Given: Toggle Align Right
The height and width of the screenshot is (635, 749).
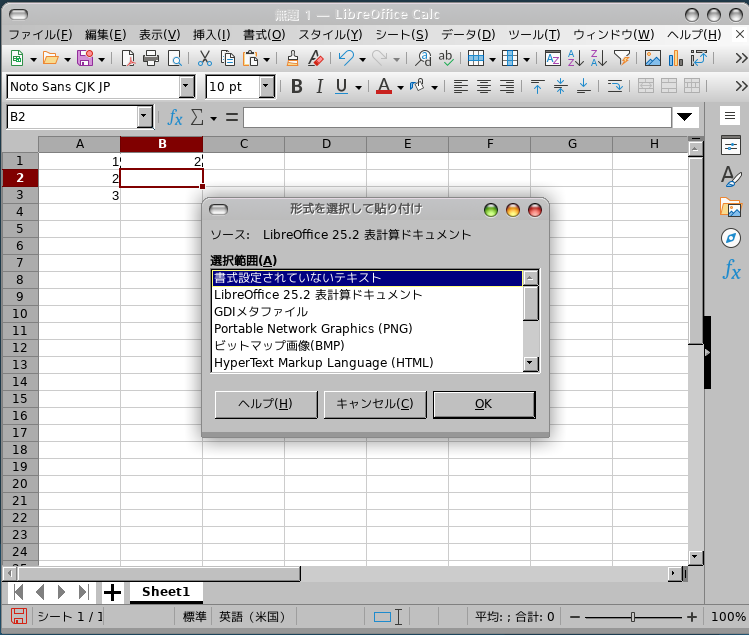Looking at the screenshot, I should tap(507, 86).
